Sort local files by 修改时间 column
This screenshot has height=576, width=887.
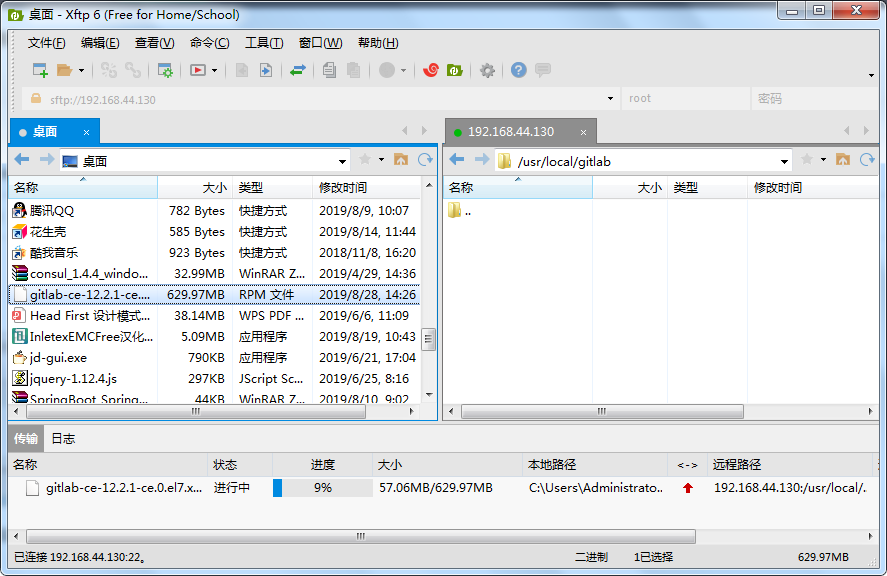(x=366, y=187)
